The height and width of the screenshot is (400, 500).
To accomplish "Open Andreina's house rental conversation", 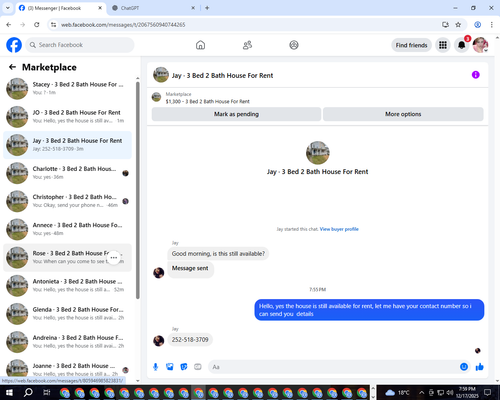I will click(x=67, y=342).
